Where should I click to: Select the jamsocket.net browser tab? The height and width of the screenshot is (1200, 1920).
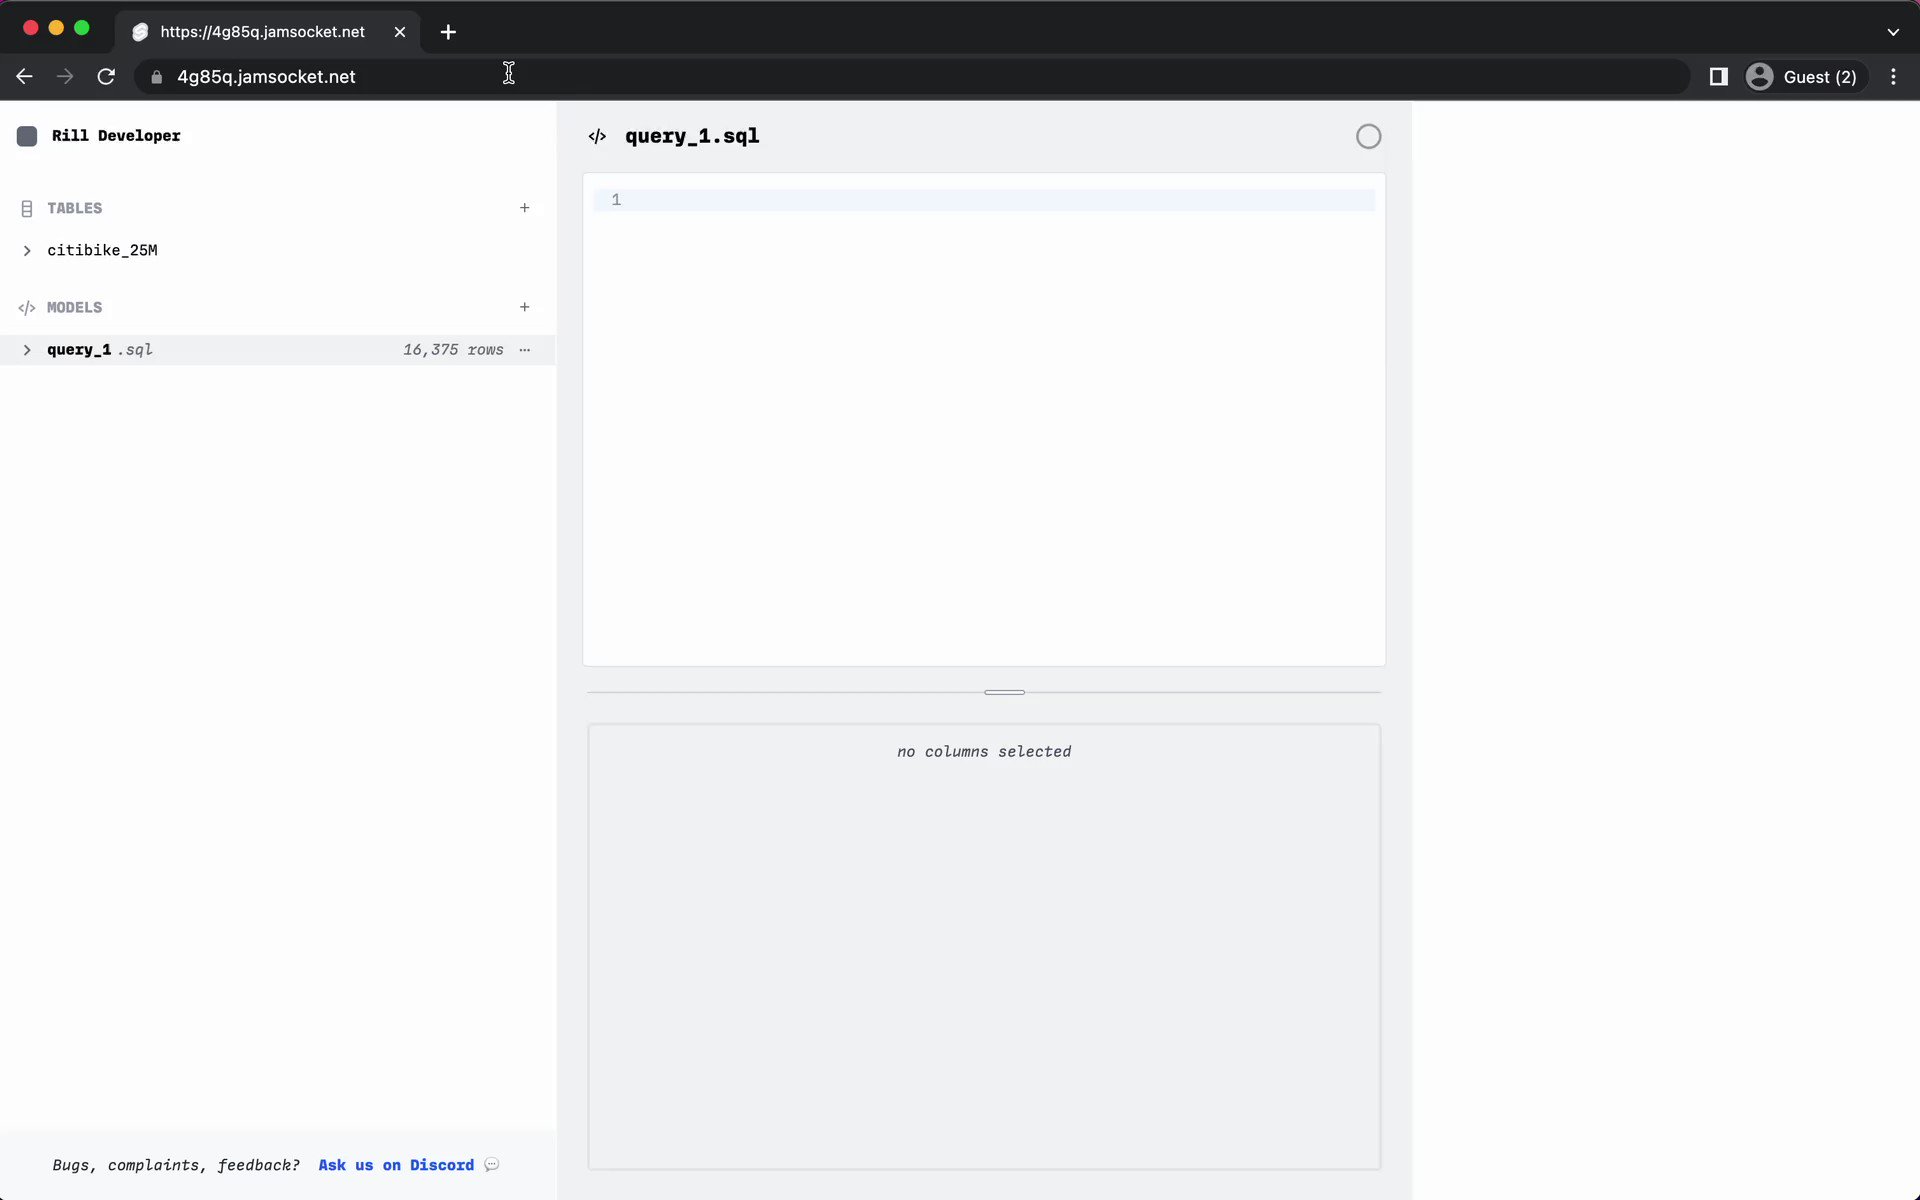pos(267,32)
